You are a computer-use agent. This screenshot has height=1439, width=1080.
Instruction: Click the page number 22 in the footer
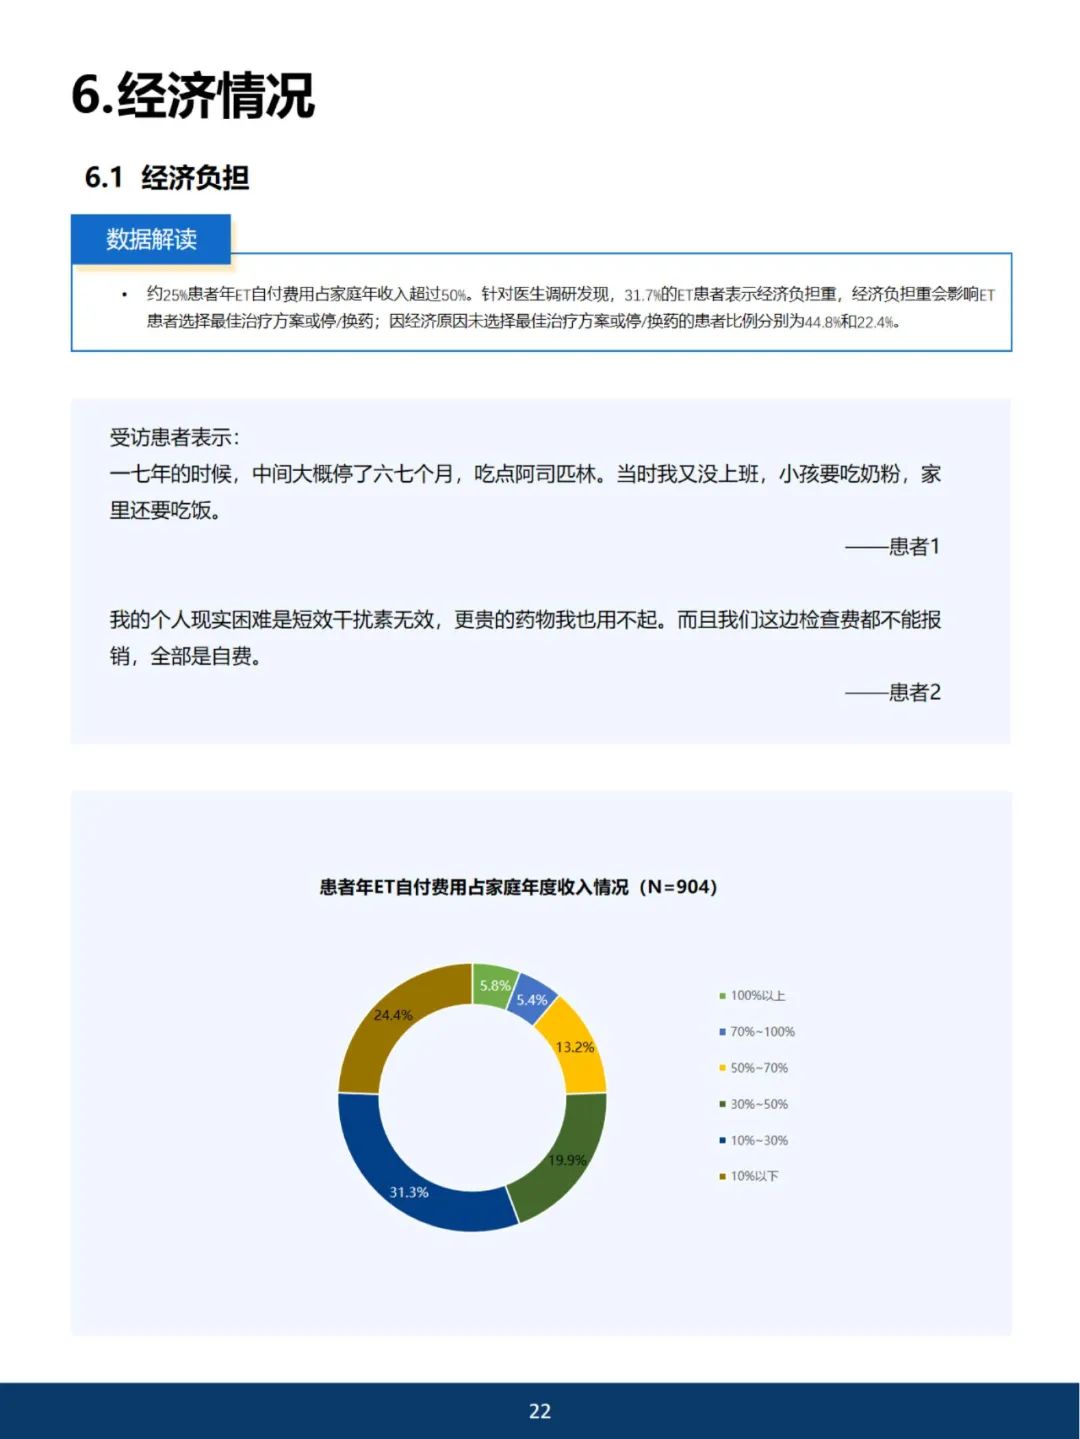(x=540, y=1412)
